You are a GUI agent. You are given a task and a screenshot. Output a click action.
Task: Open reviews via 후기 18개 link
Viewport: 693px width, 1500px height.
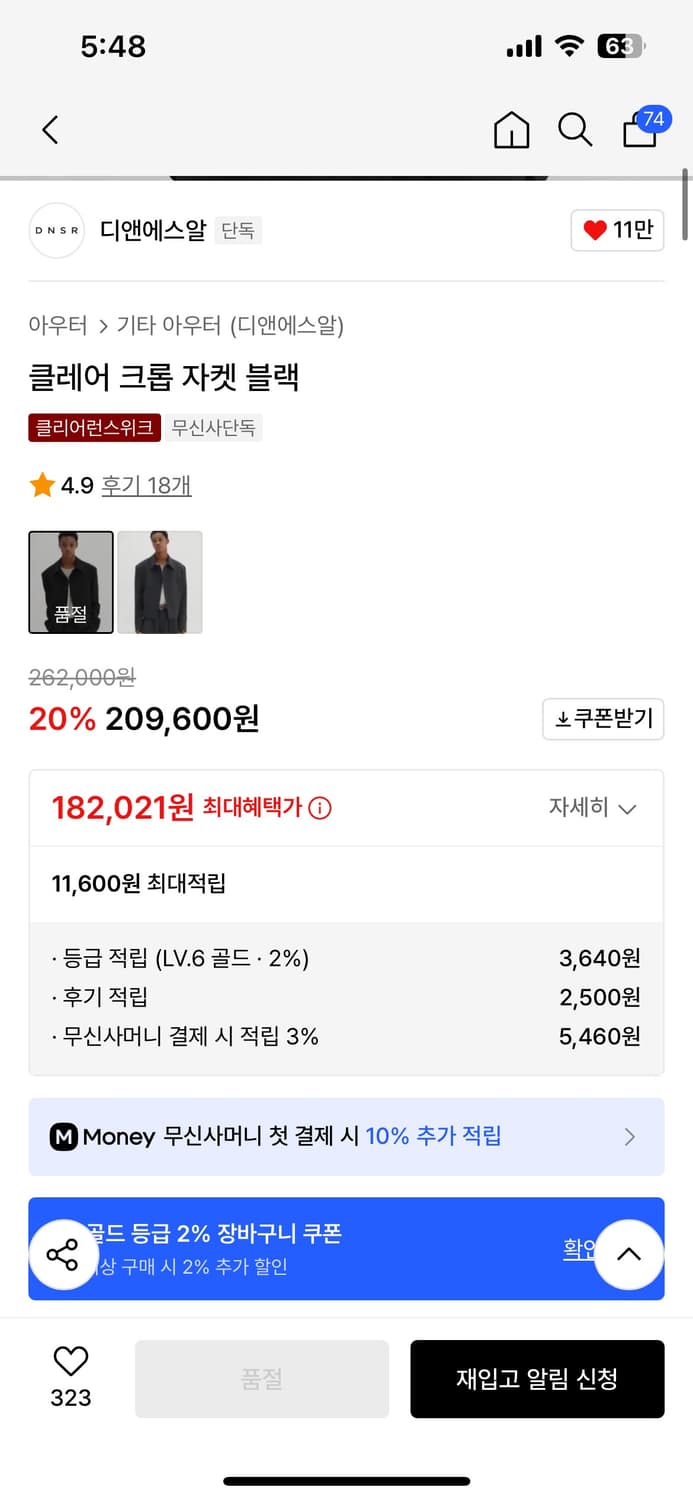tap(146, 485)
